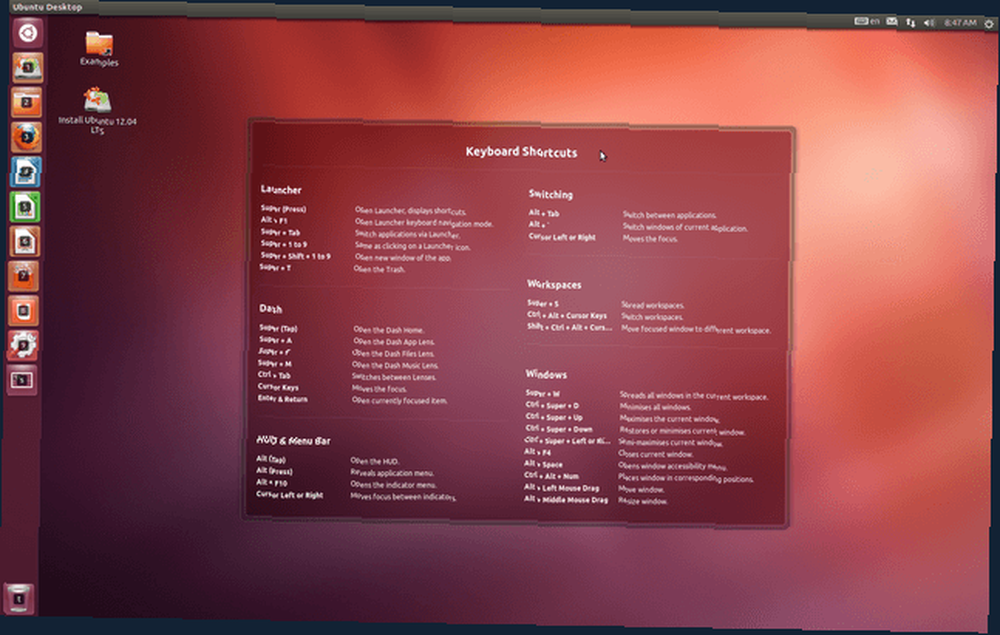Viewport: 1000px width, 635px height.
Task: Click 'Switch between applications.' description
Action: point(670,215)
